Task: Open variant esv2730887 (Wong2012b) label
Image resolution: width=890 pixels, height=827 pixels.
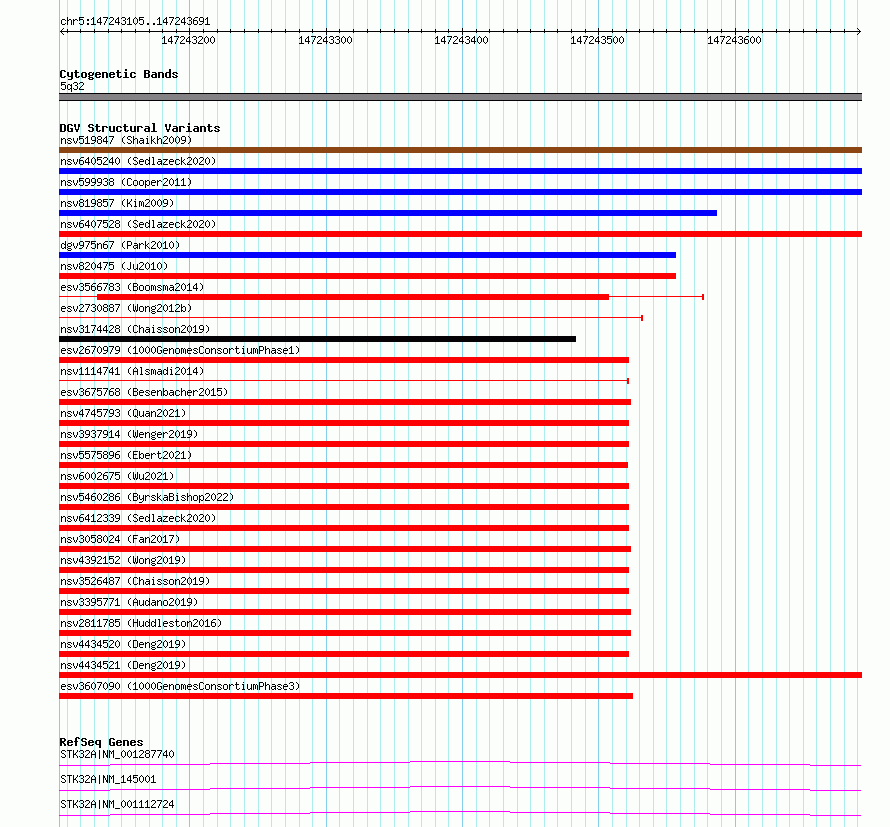Action: 126,308
